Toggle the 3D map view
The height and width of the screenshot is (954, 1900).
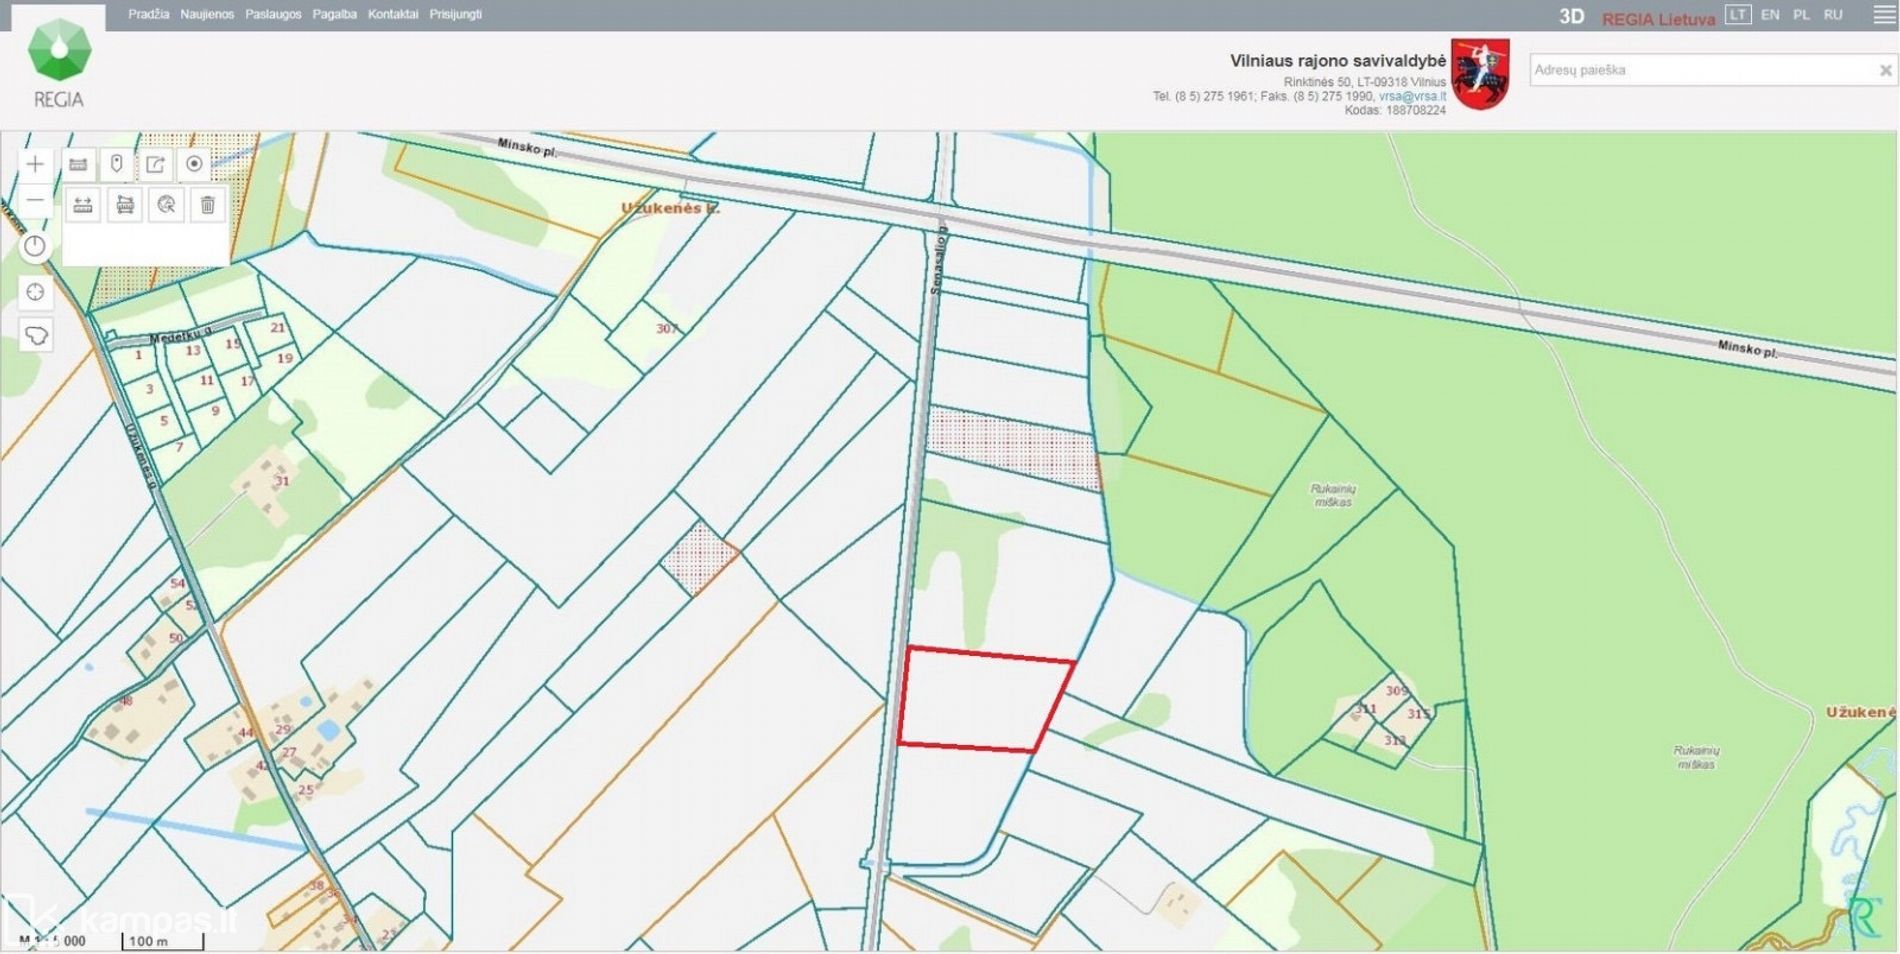tap(1571, 16)
